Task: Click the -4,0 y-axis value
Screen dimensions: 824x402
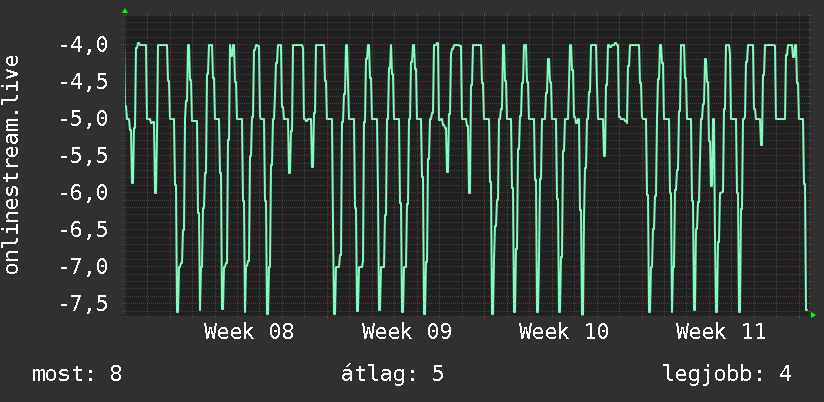Action: pos(84,45)
